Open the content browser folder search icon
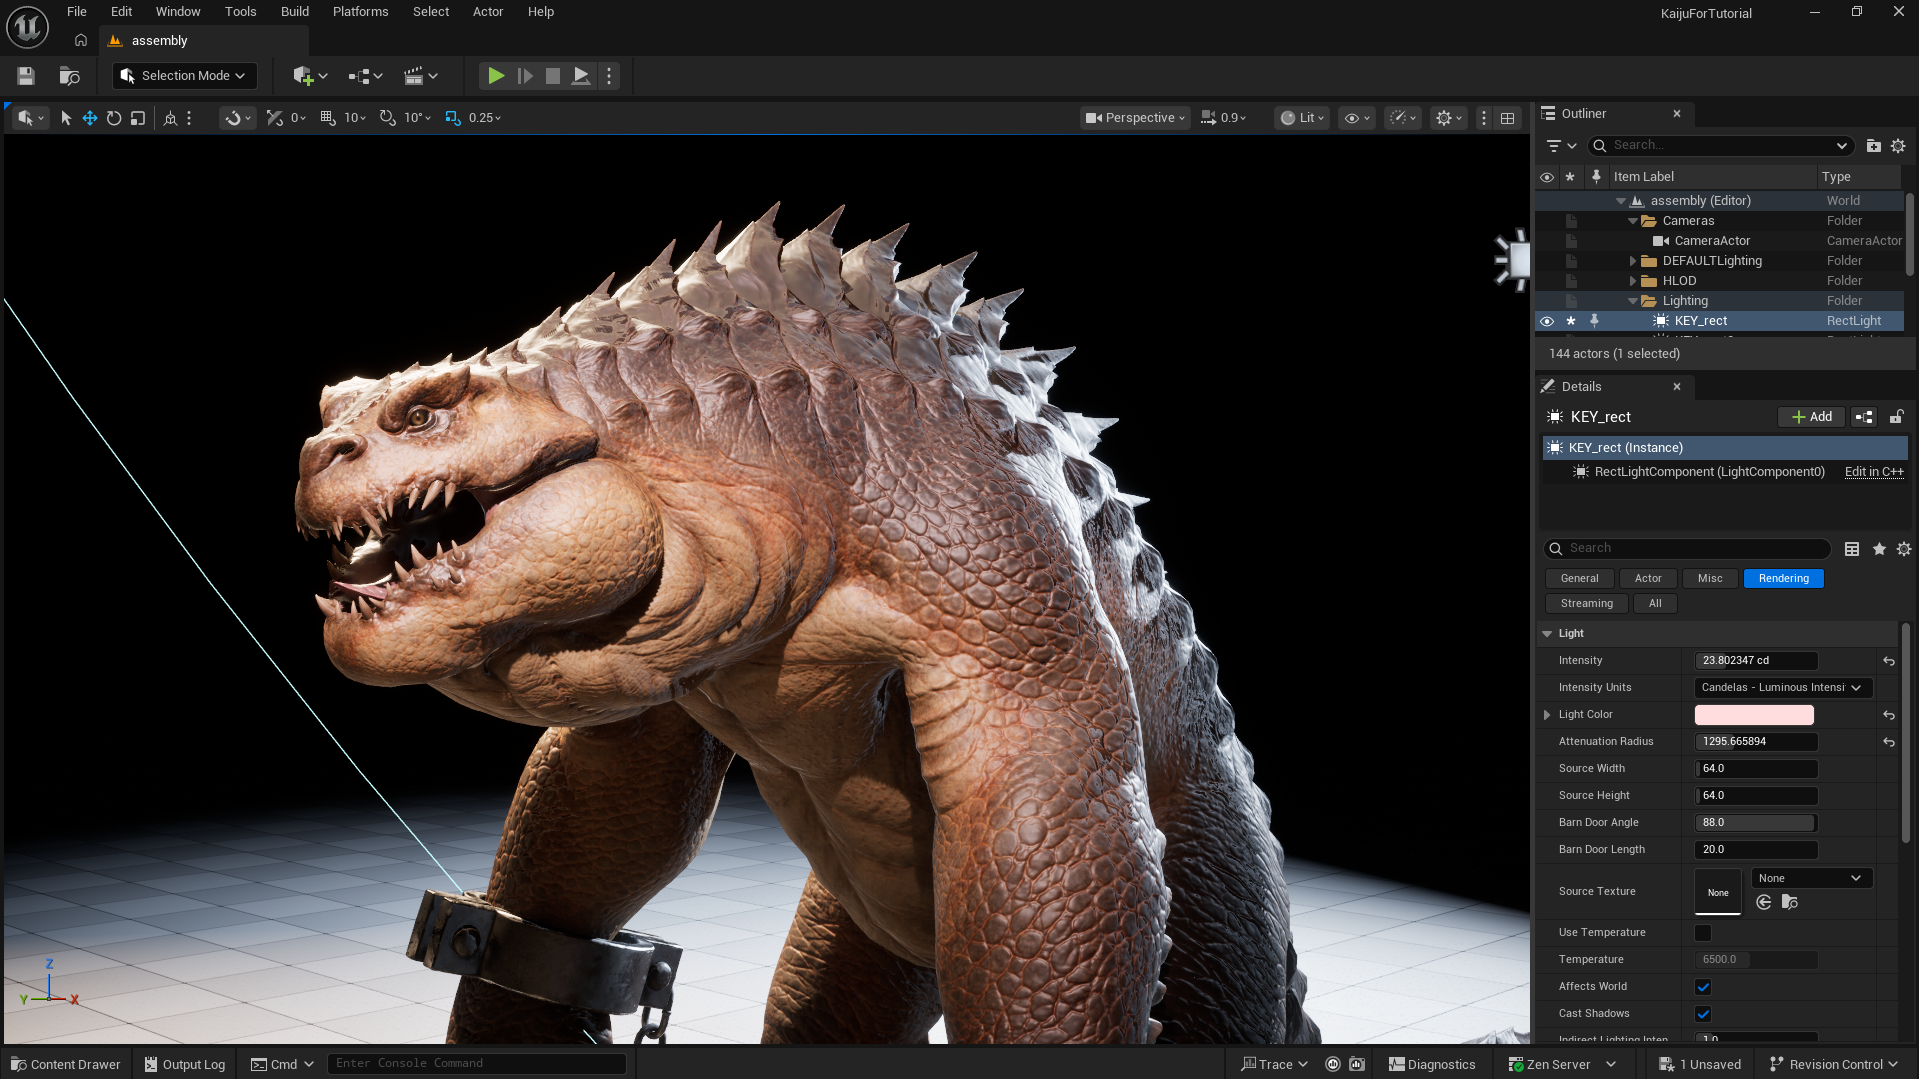 [69, 76]
